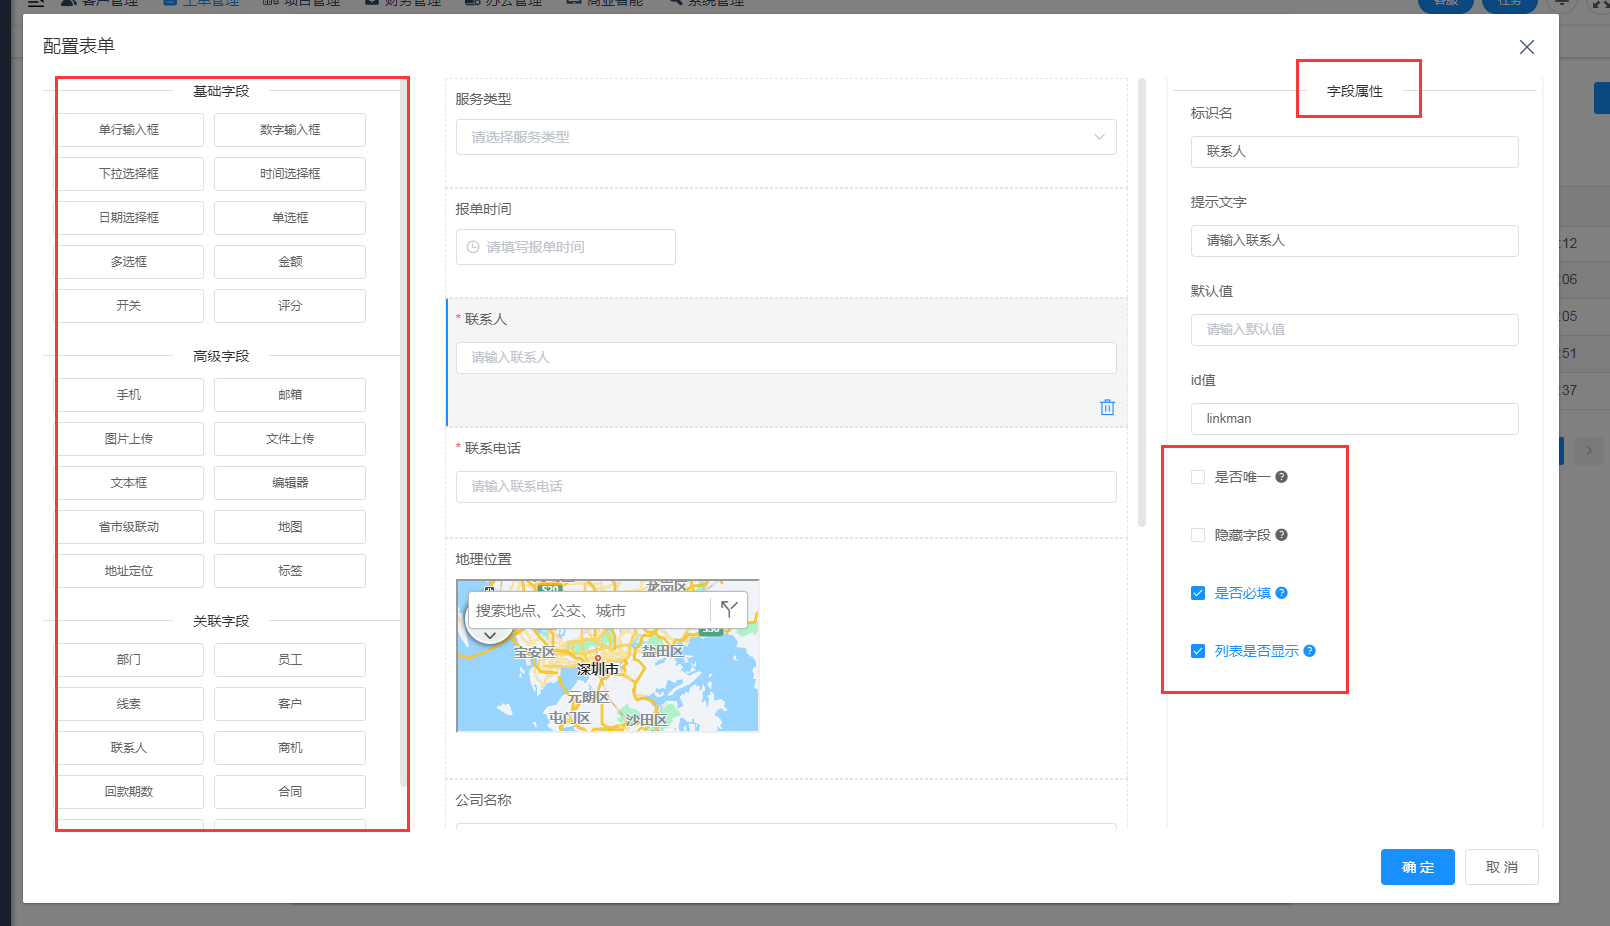Click clock icon in 报单时间 field

(473, 247)
